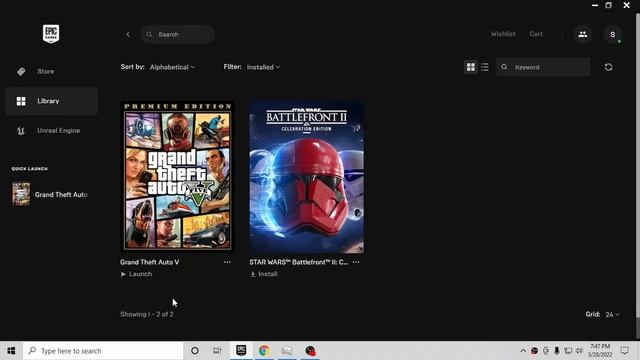Focus the Windows taskbar search box
Viewport: 640px width, 360px height.
(103, 351)
